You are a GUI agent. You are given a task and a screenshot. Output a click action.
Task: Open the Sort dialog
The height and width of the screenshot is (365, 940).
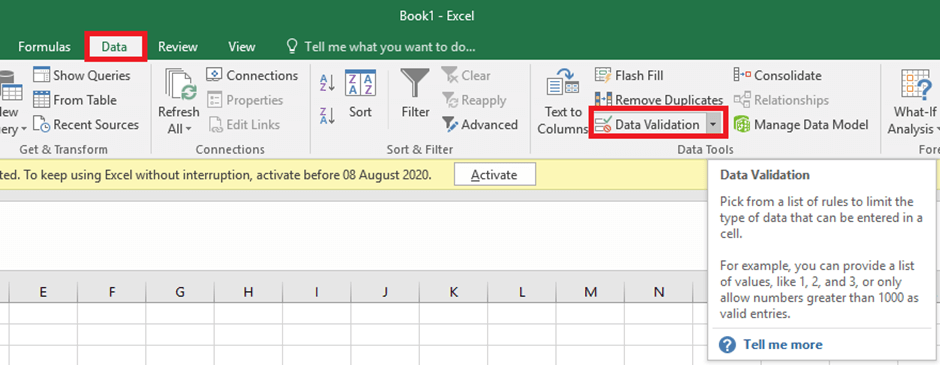[x=360, y=95]
